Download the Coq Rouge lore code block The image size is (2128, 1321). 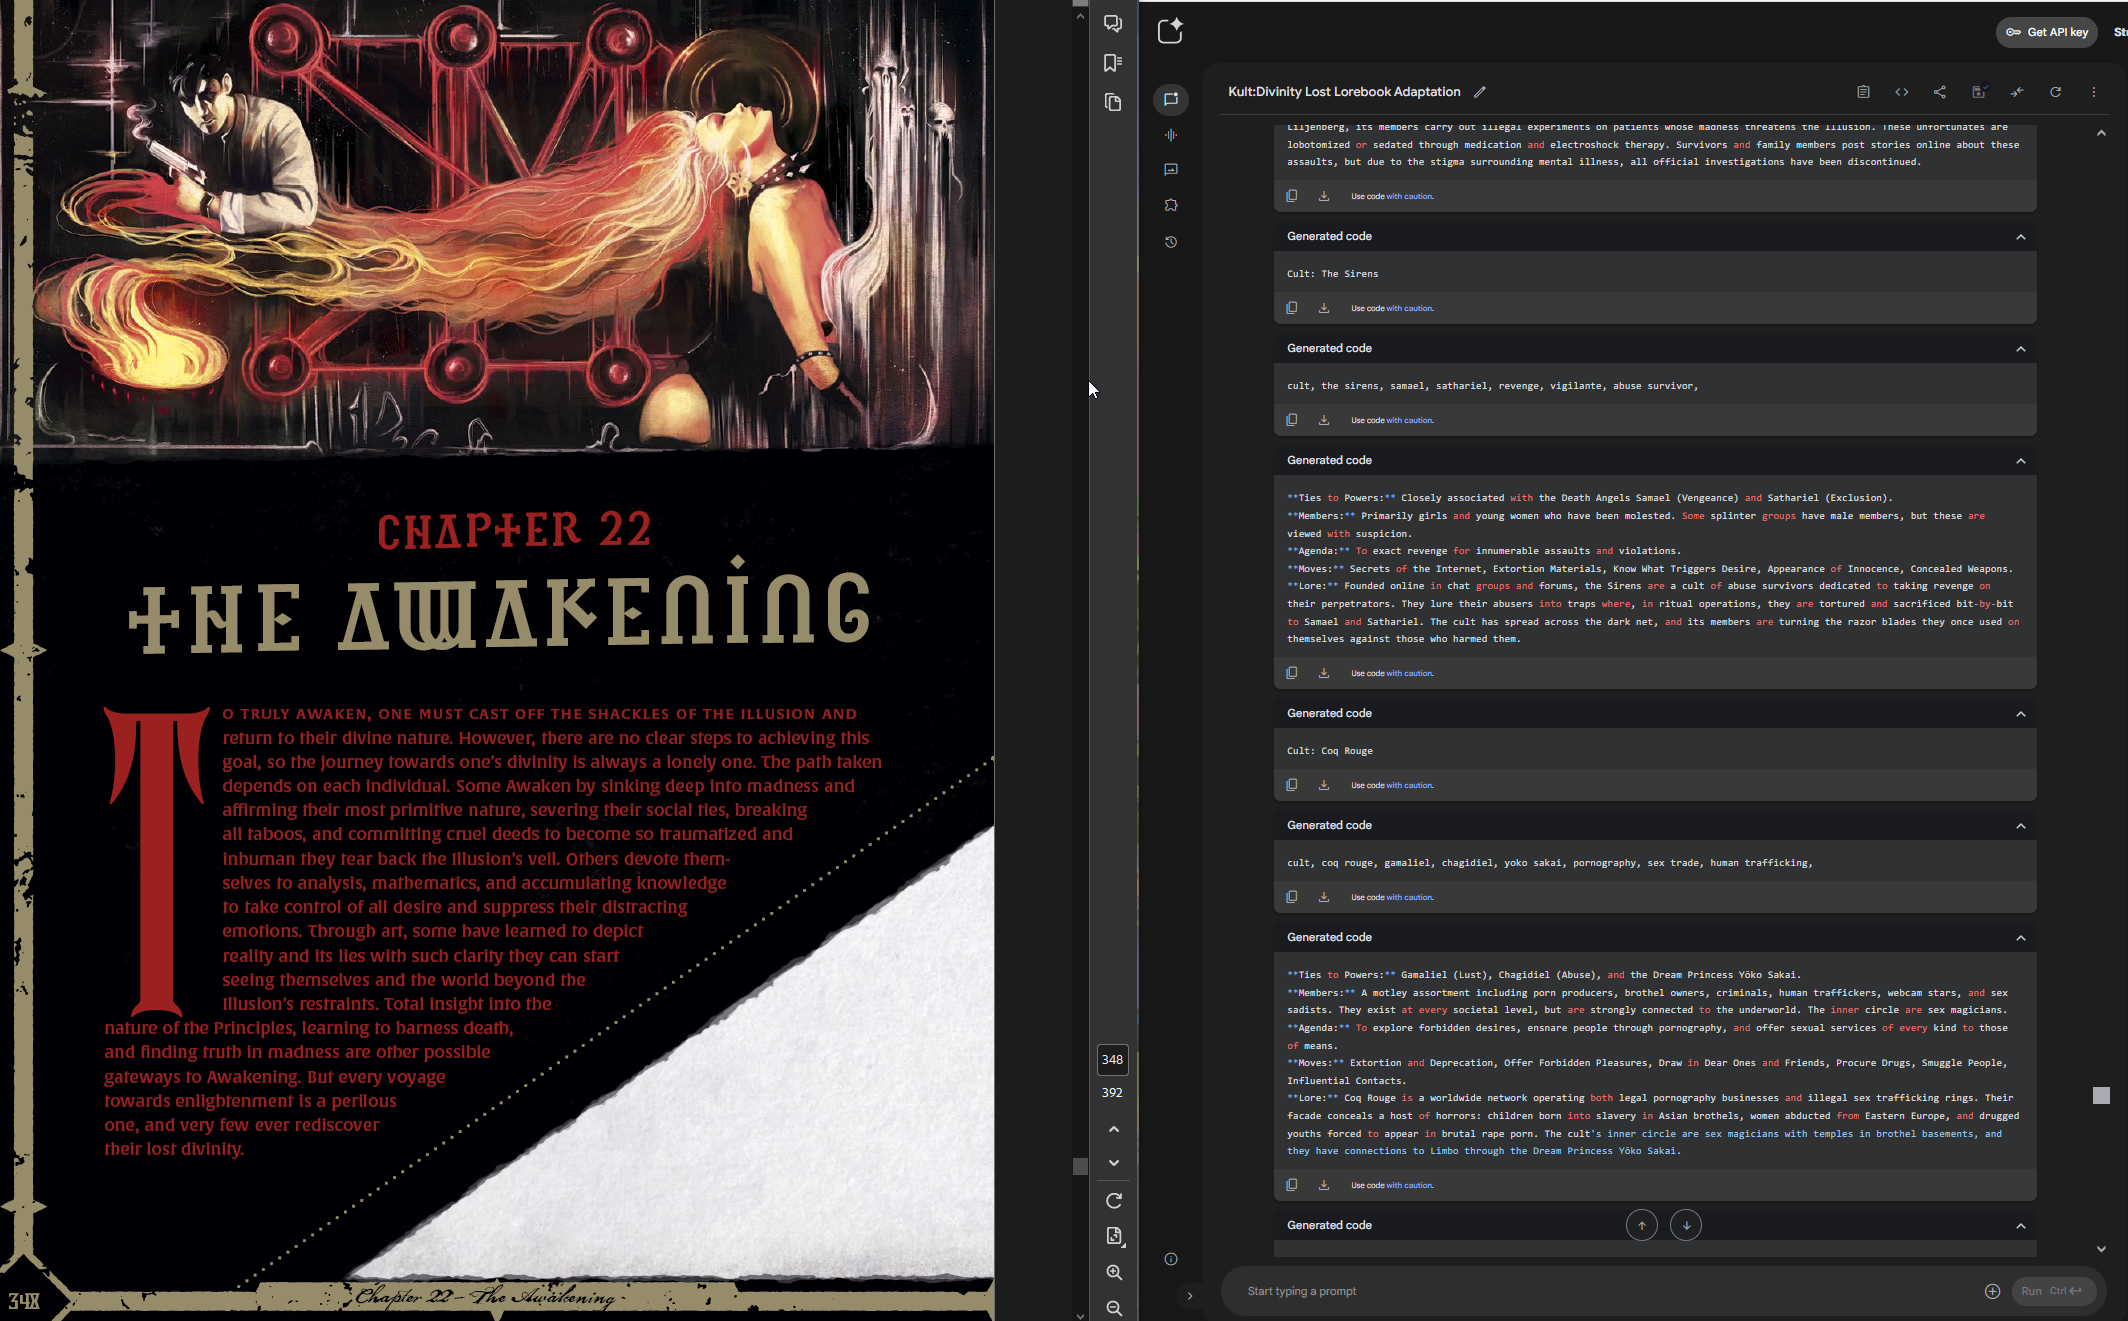click(x=1324, y=1185)
